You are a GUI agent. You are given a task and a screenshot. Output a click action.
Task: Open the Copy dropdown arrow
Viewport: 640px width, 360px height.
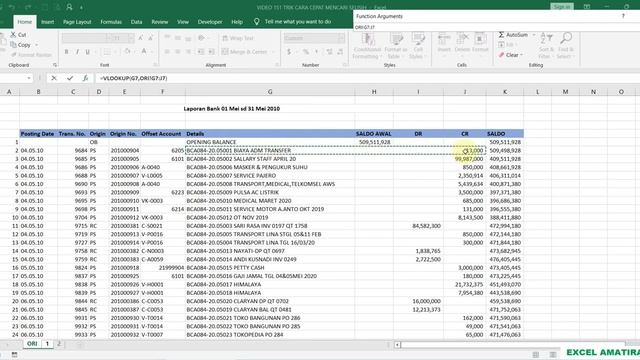36,45
